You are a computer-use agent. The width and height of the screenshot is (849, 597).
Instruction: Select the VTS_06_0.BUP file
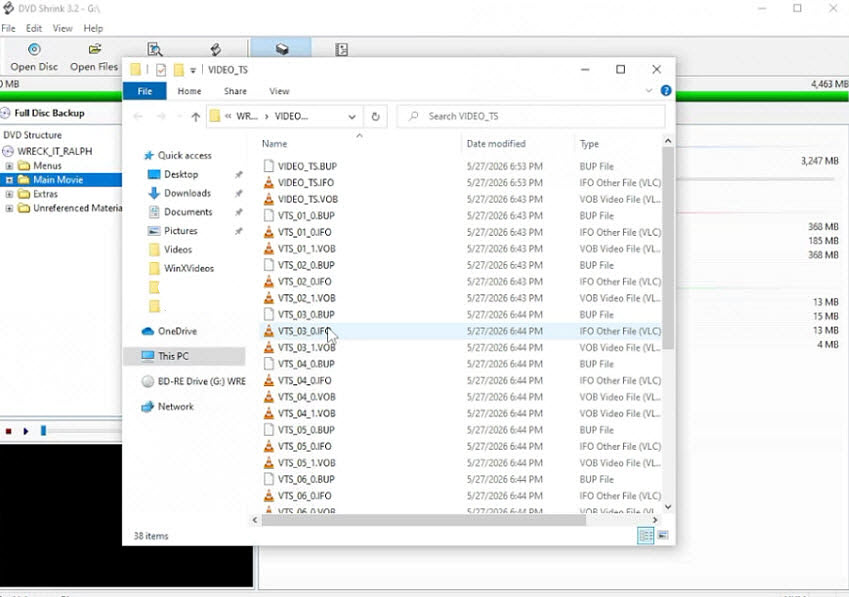(x=306, y=479)
